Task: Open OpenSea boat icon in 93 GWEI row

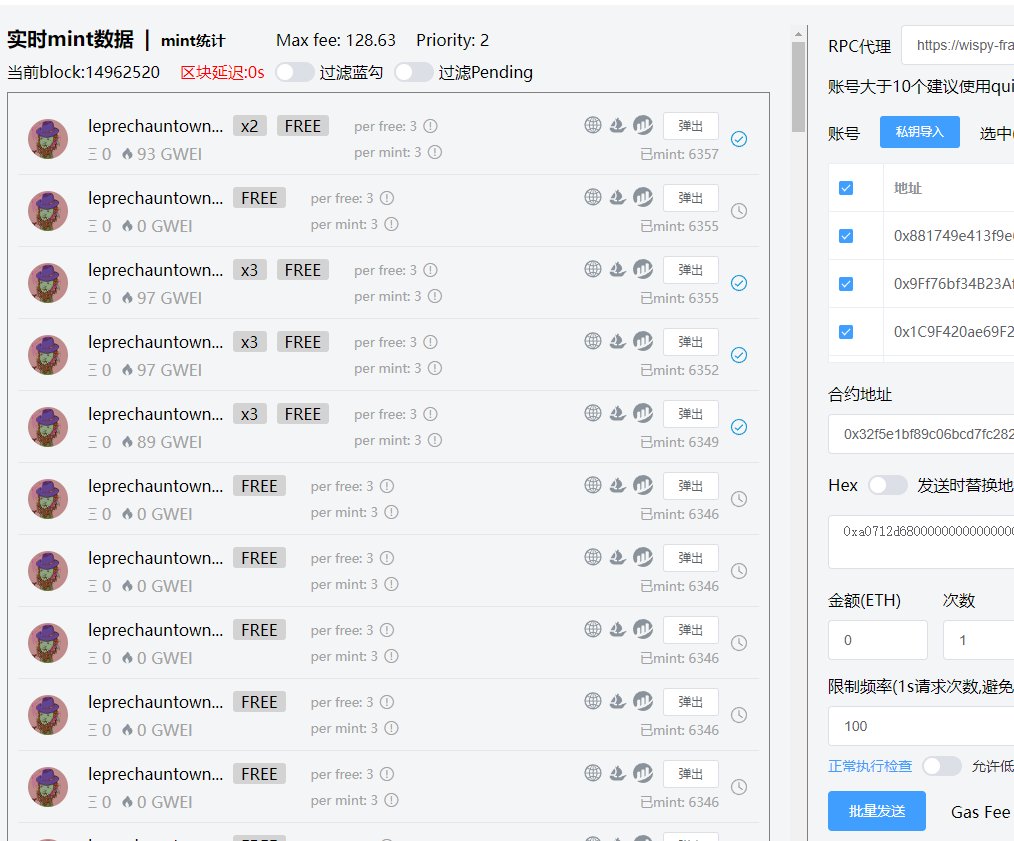Action: point(618,125)
